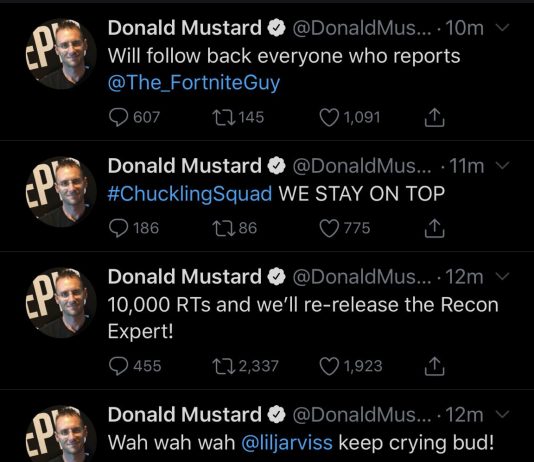
Task: Open the @liljarviss mention link
Action: click(287, 443)
